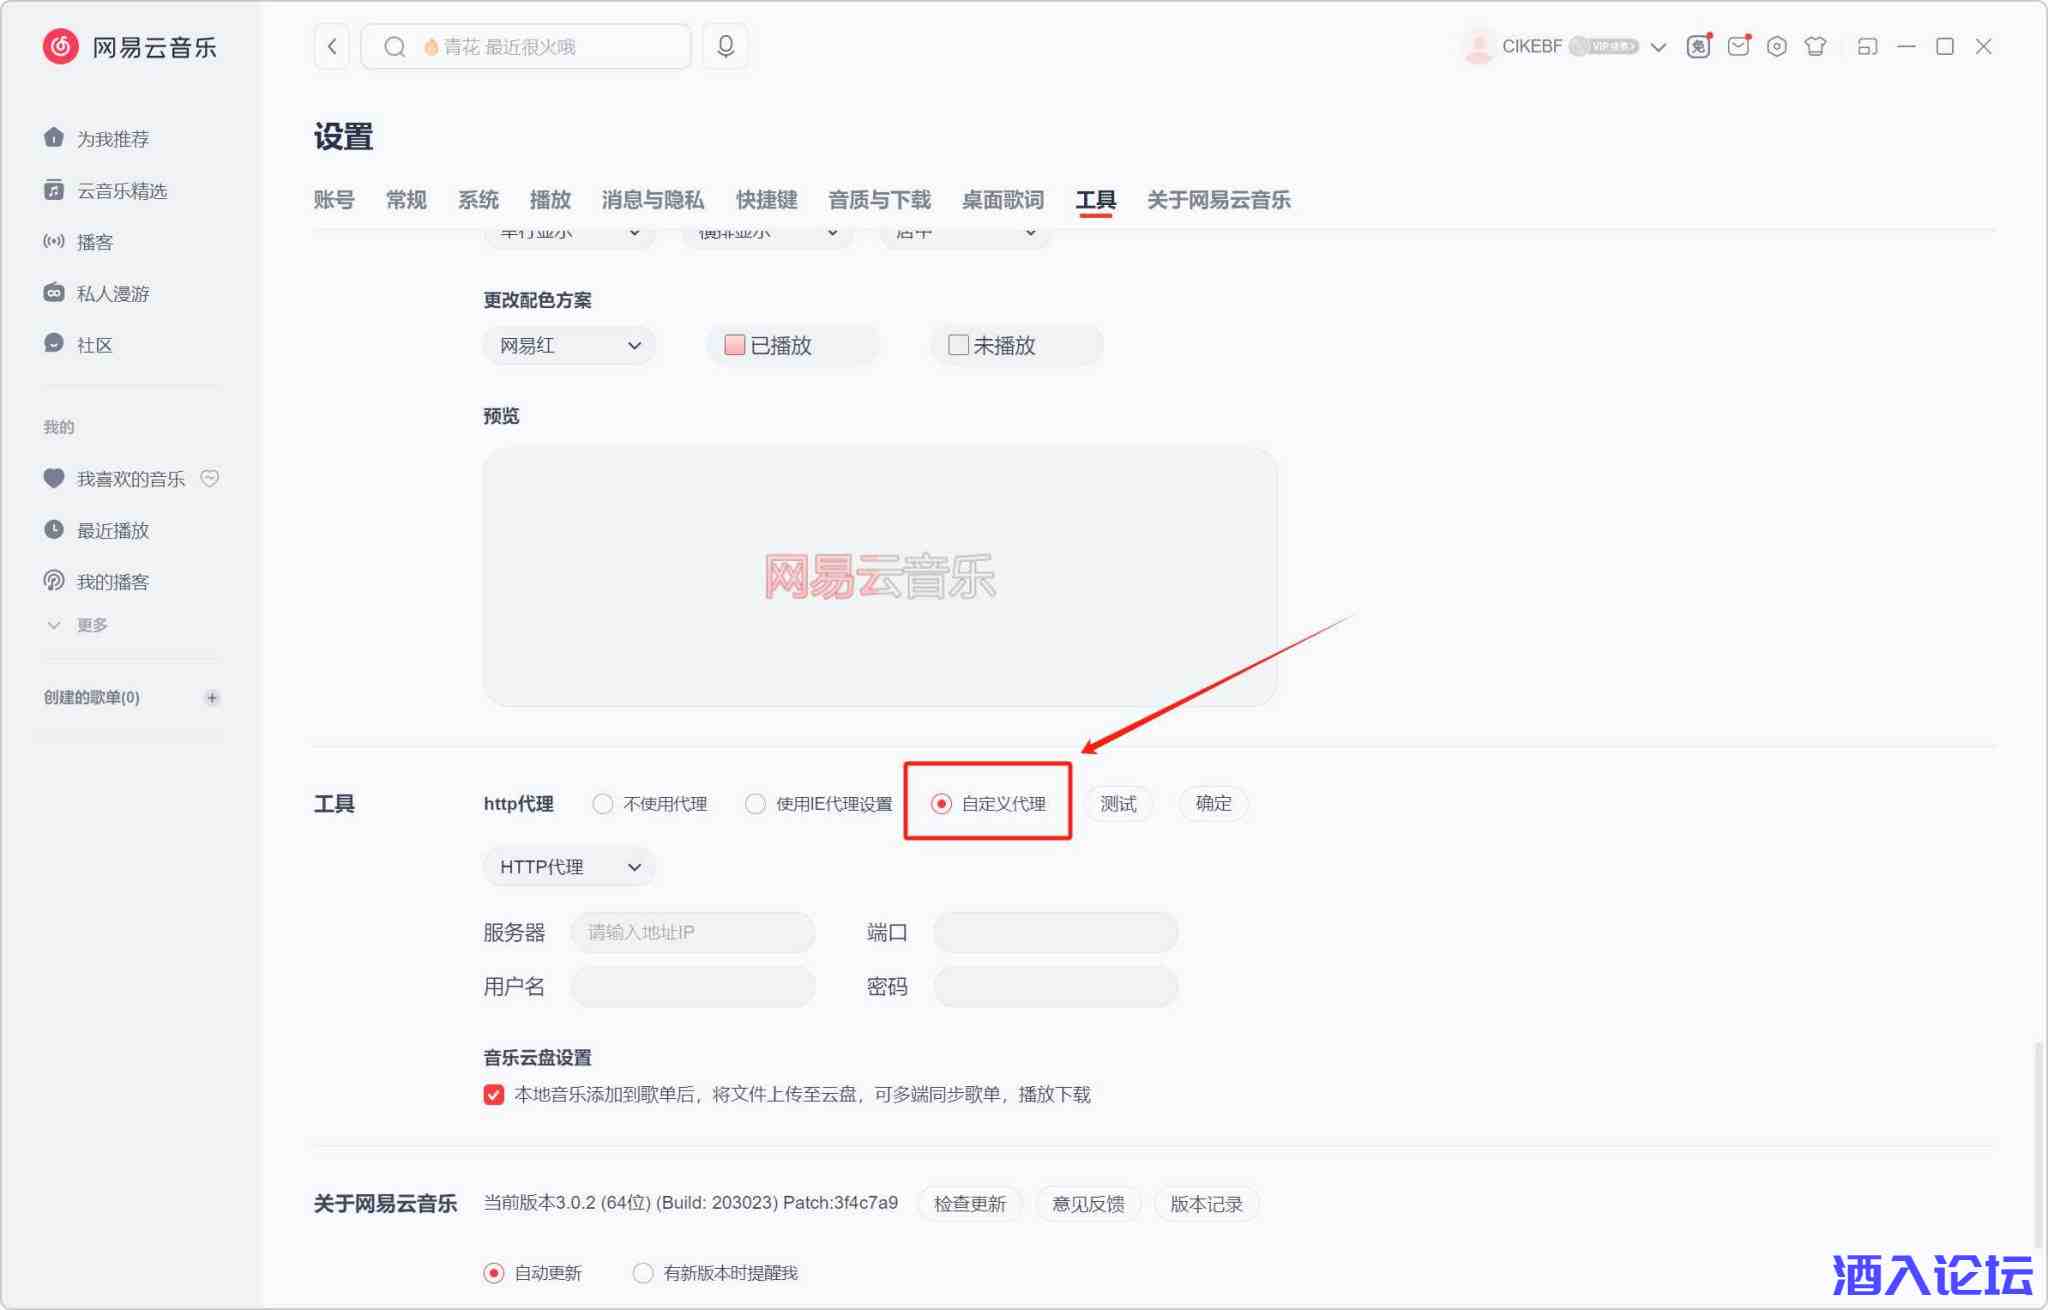2048x1310 pixels.
Task: Switch to the 快捷键 settings tab
Action: coord(766,200)
